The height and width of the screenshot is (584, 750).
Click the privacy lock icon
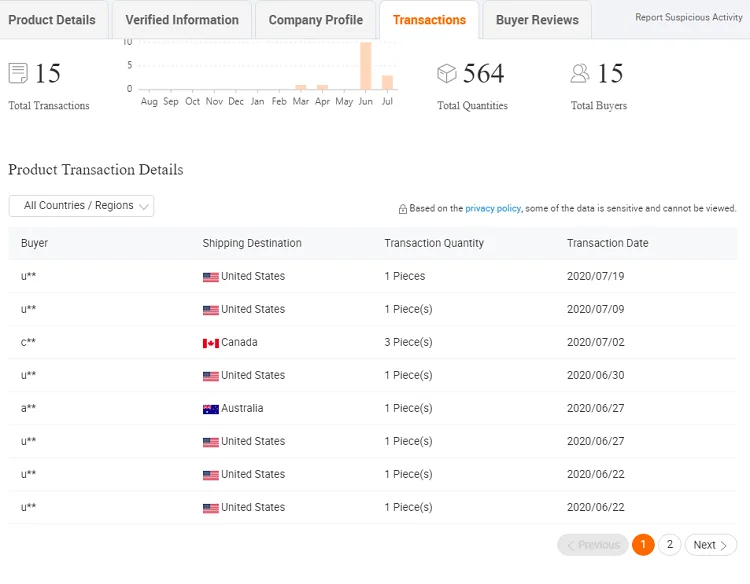point(403,209)
